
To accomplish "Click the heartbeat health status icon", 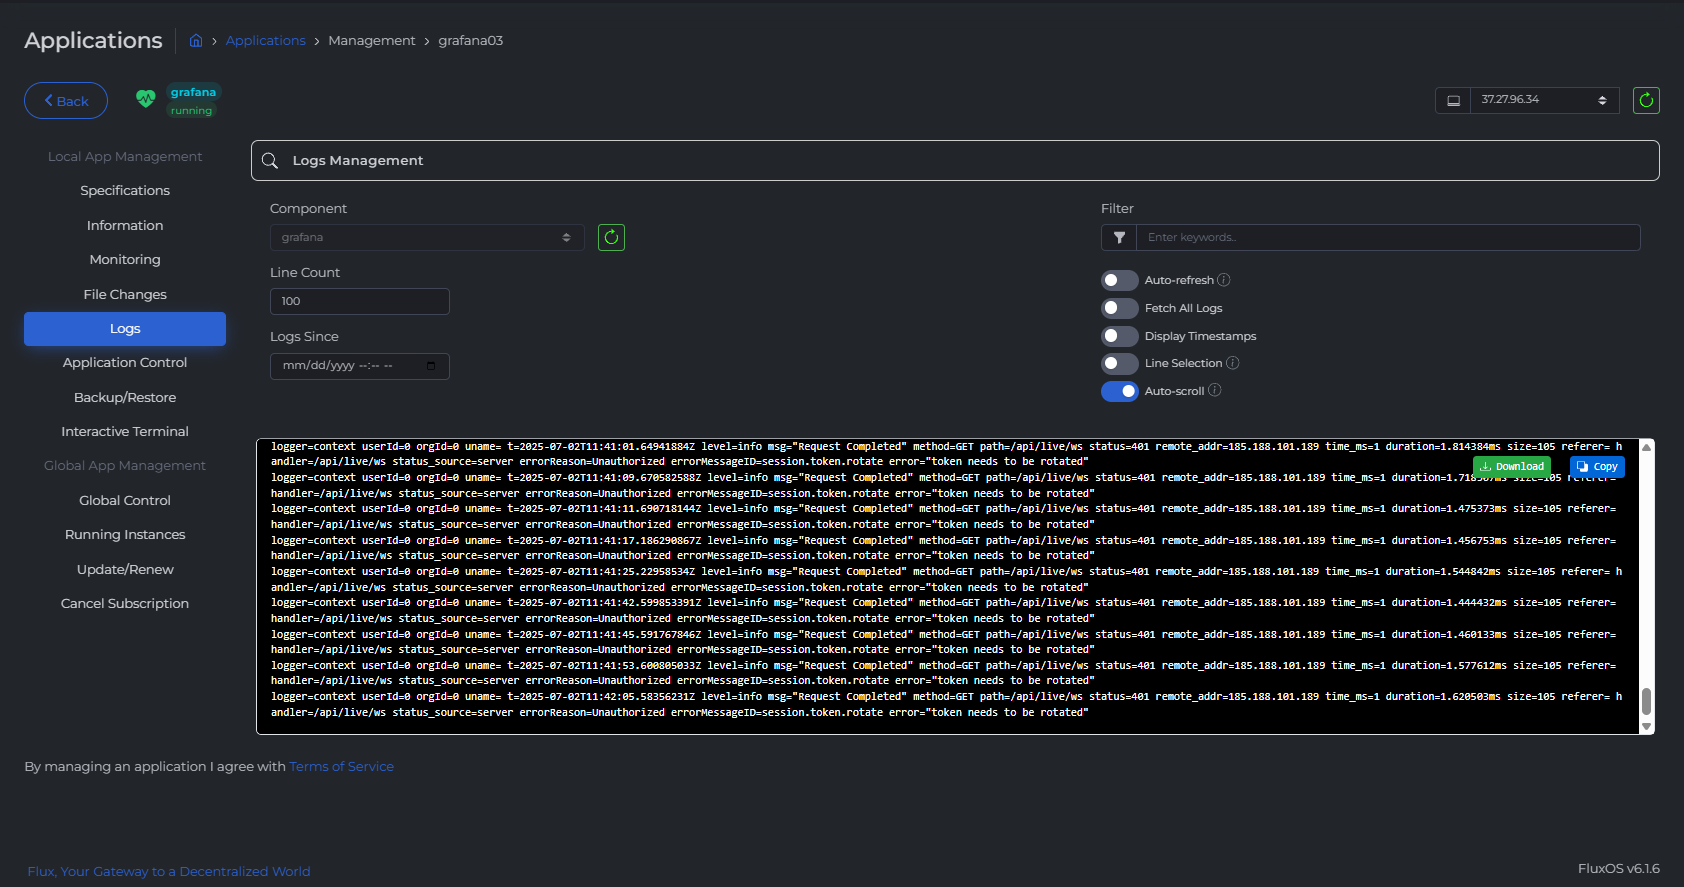I will [x=146, y=99].
